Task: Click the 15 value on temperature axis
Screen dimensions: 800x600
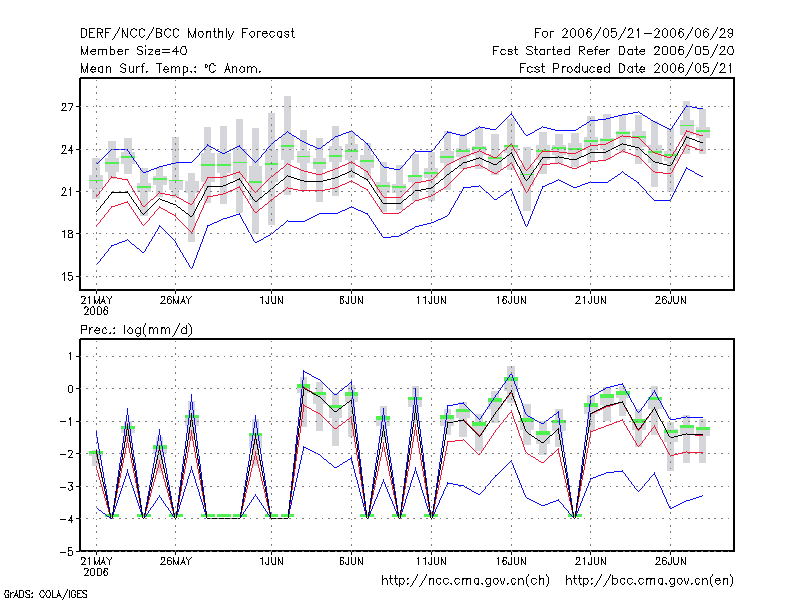Action: pos(67,277)
